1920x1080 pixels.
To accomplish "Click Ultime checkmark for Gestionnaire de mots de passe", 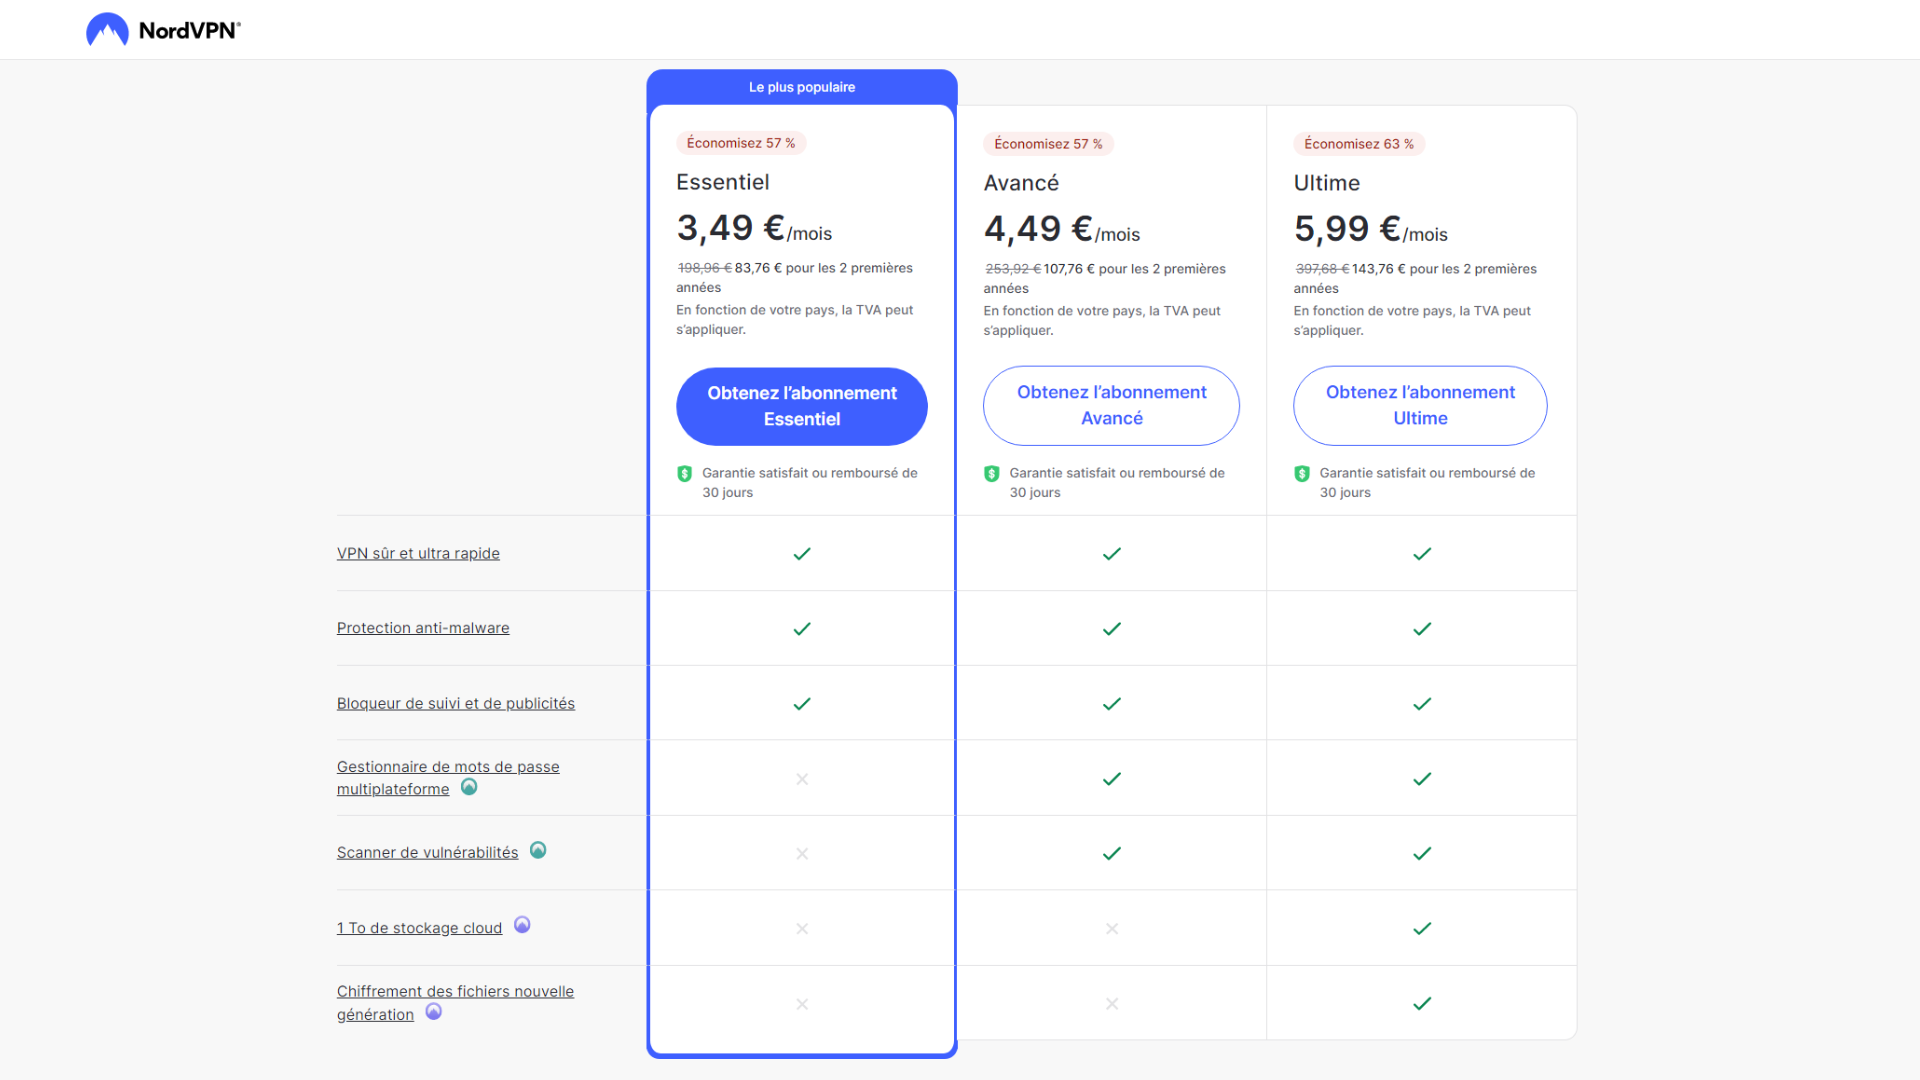I will coord(1422,779).
